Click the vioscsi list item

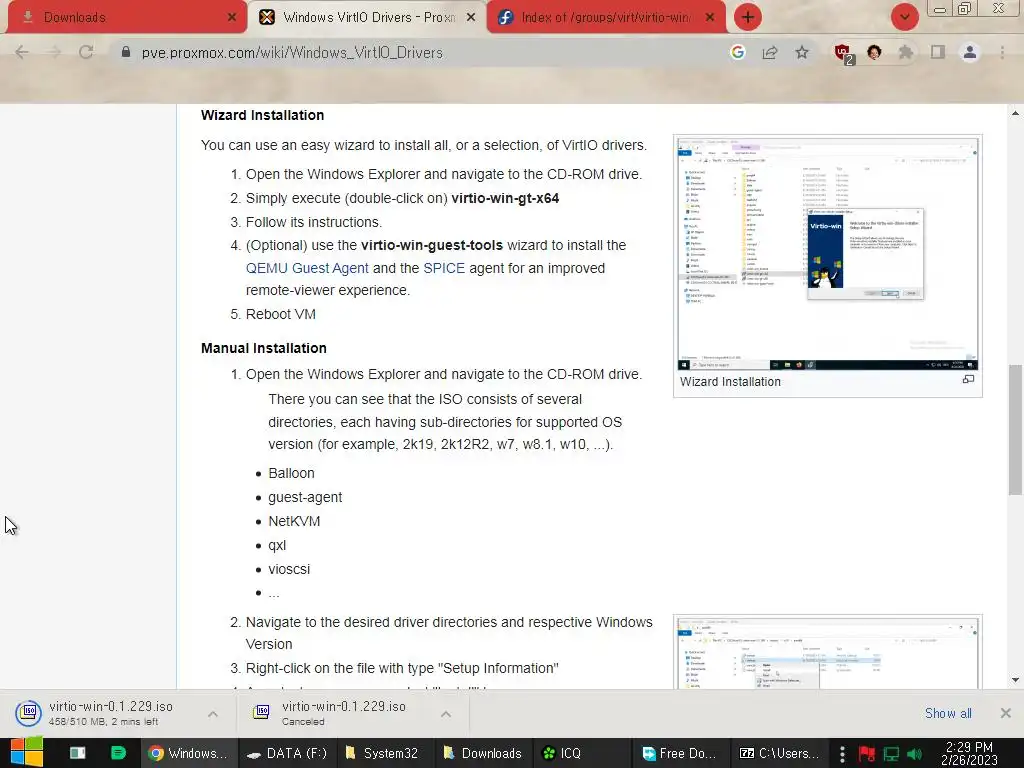click(x=289, y=569)
